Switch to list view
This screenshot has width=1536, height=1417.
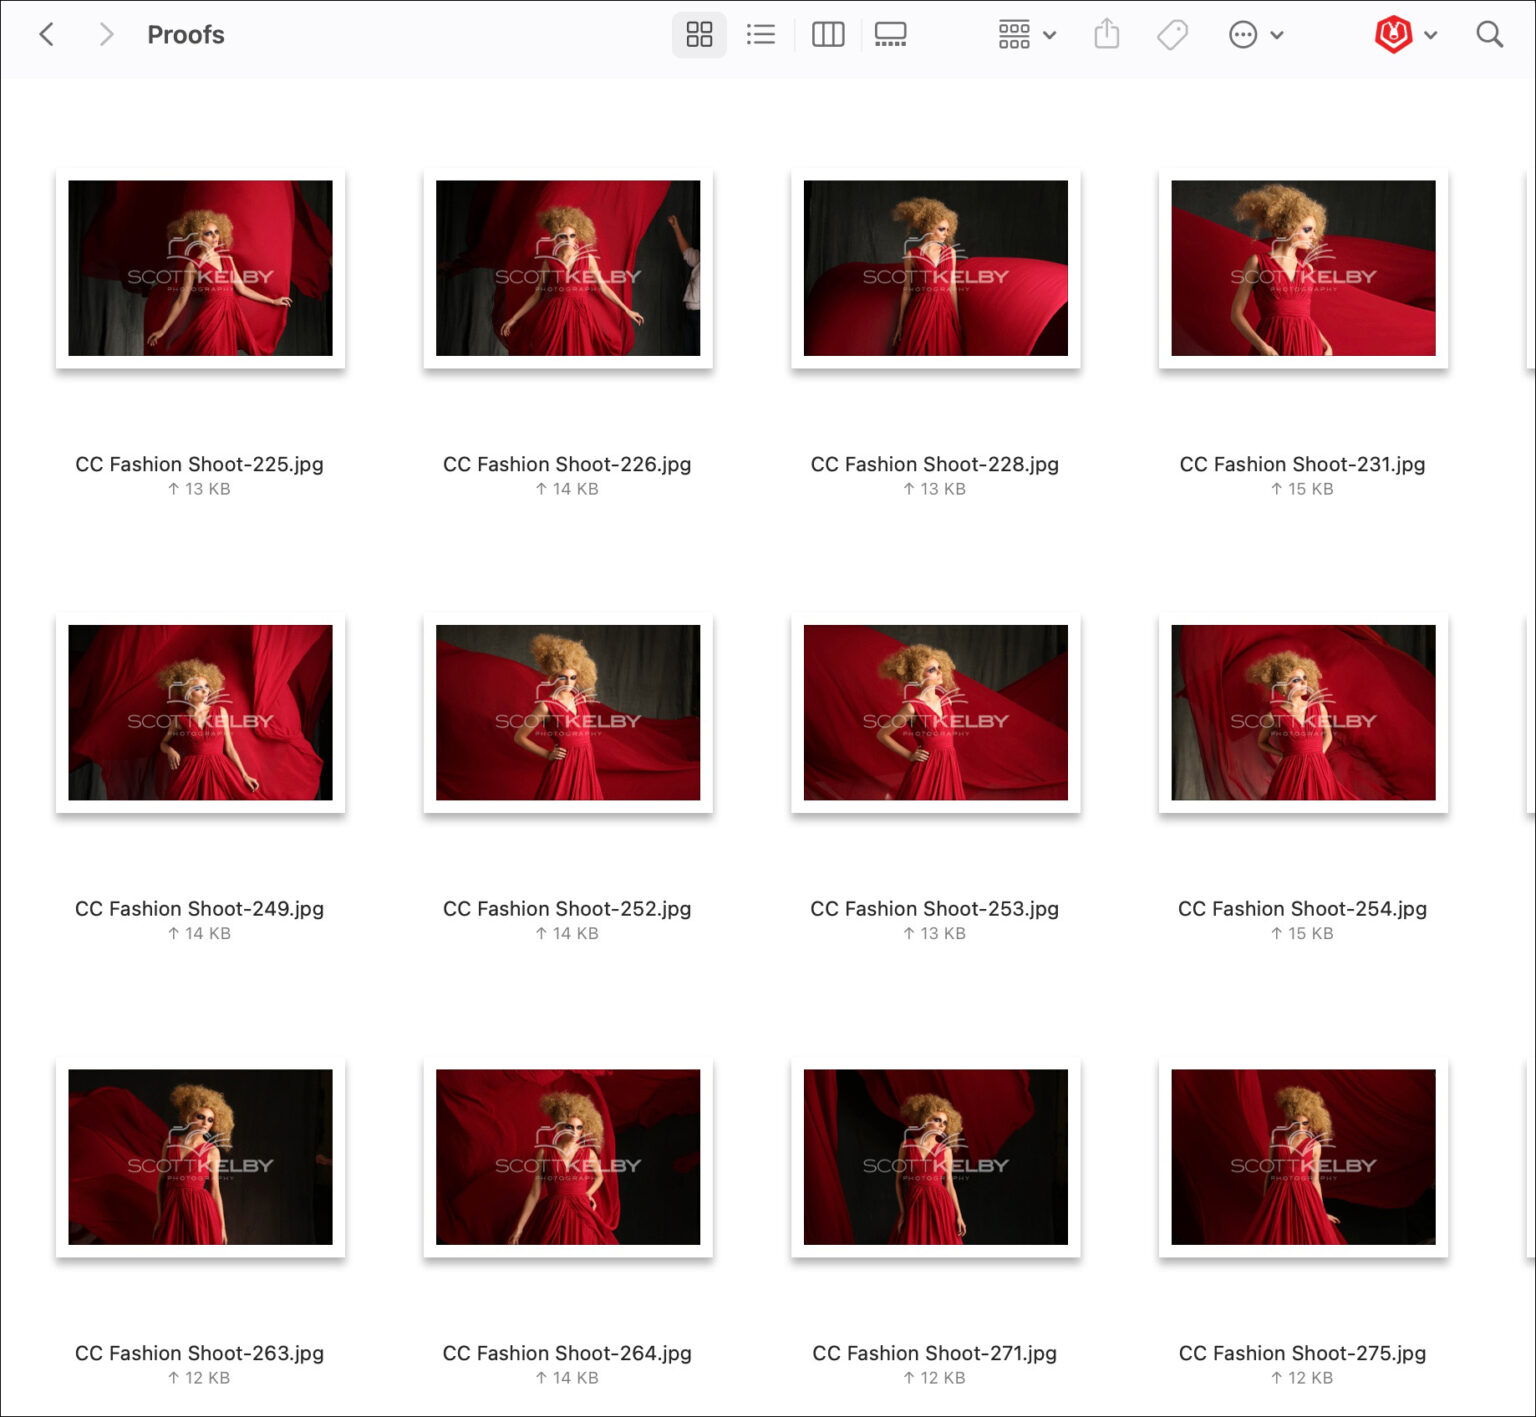(760, 34)
